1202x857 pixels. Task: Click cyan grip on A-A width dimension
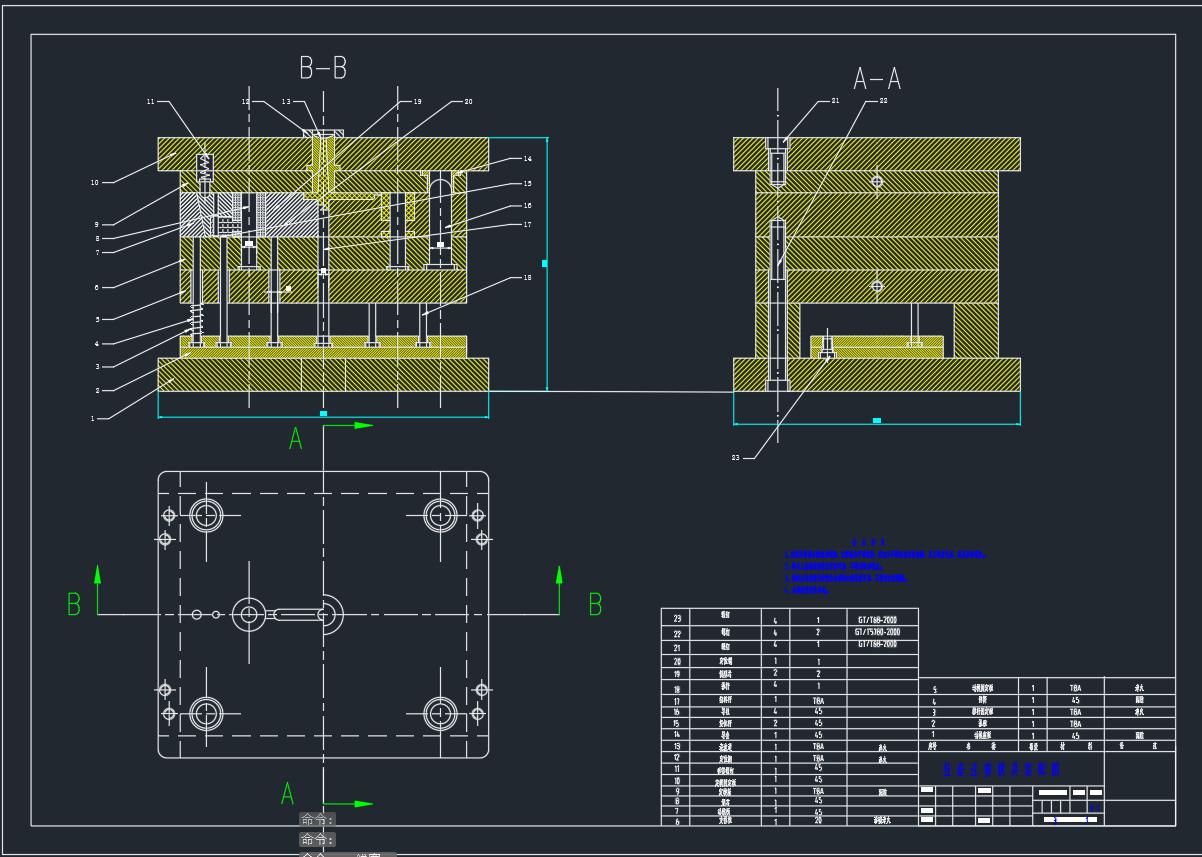coord(877,420)
